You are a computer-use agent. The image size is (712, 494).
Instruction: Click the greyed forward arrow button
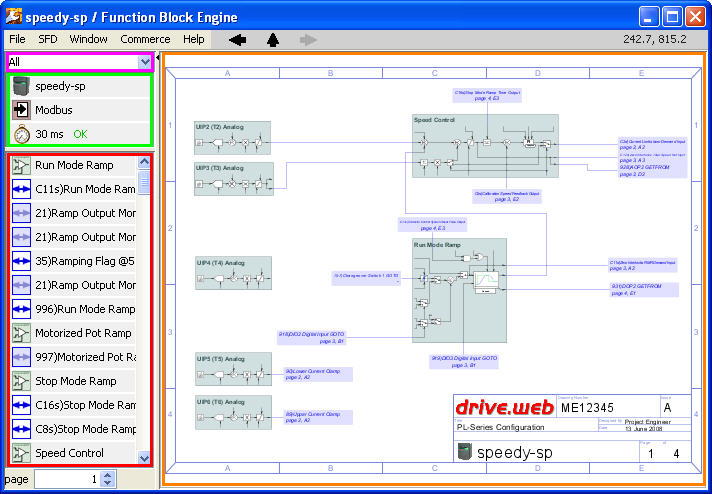(x=308, y=40)
